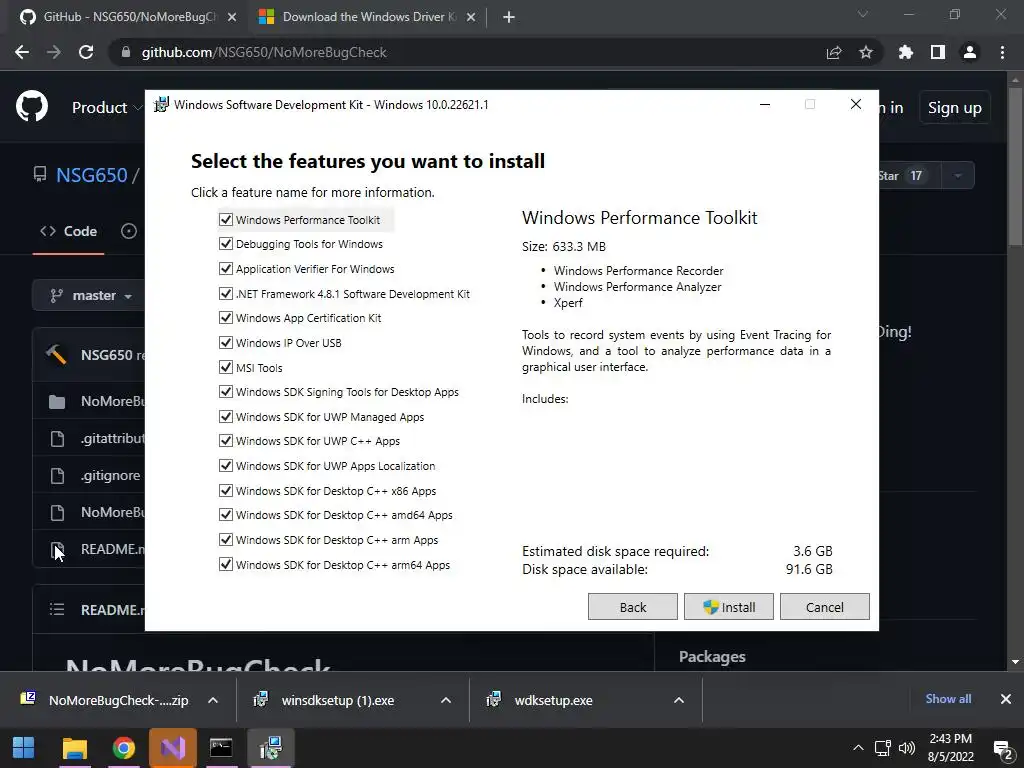Expand the Product menu on GitHub
Viewport: 1024px width, 768px height.
106,108
